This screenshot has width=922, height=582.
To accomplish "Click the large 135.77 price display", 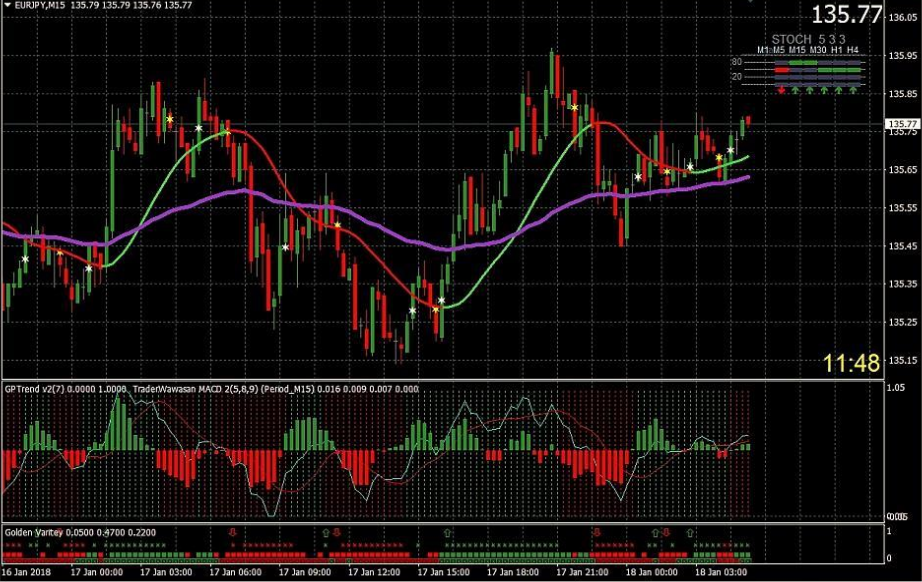I will point(847,15).
